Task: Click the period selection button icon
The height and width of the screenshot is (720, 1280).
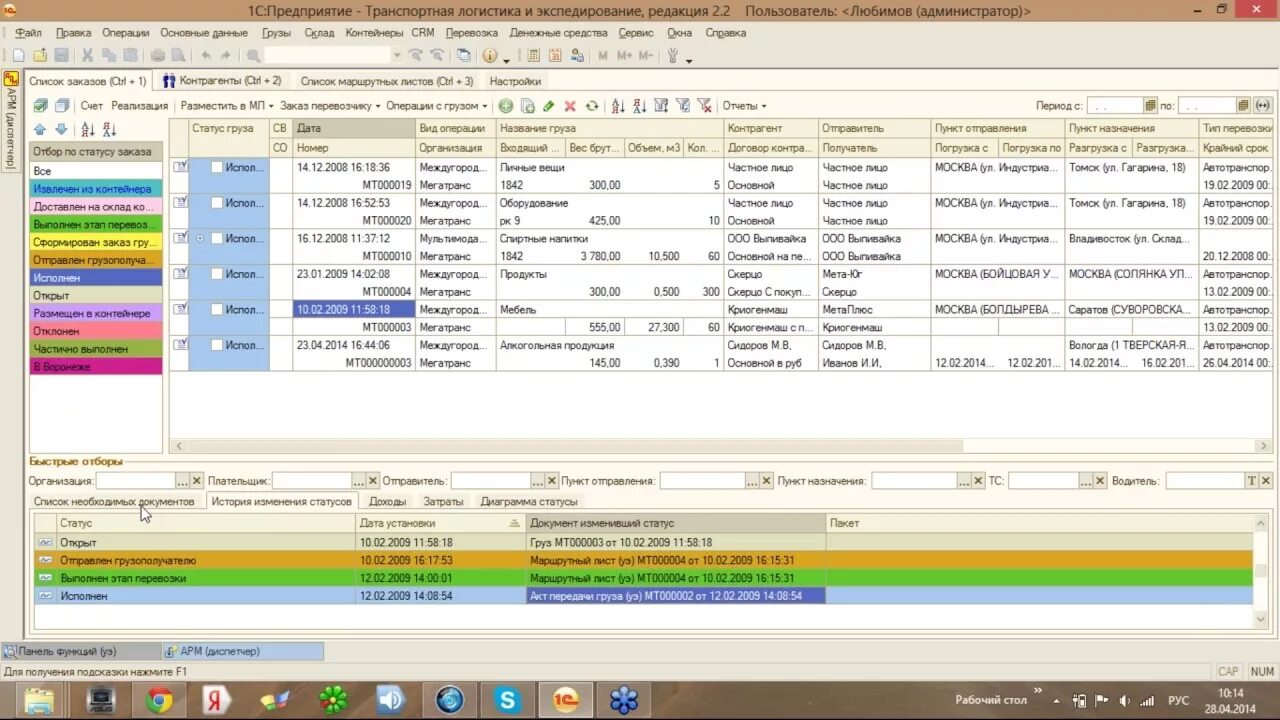Action: tap(1262, 105)
